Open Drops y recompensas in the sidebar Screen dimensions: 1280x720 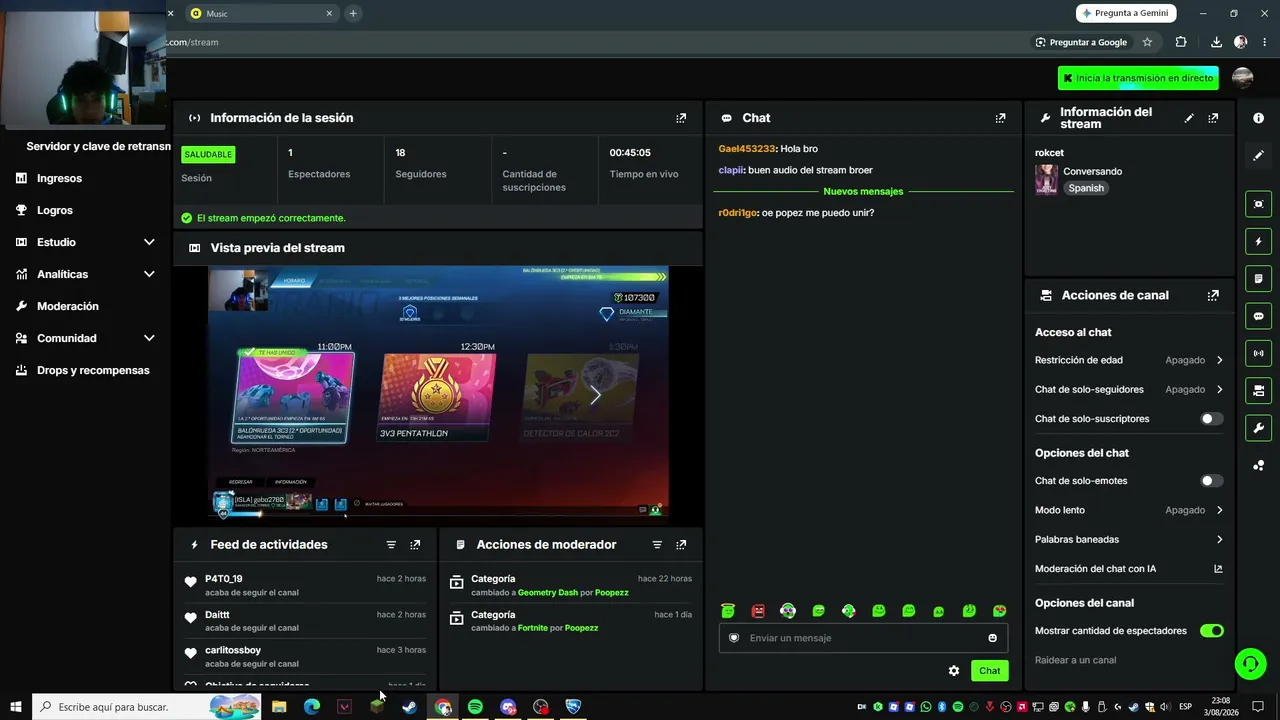pyautogui.click(x=93, y=370)
